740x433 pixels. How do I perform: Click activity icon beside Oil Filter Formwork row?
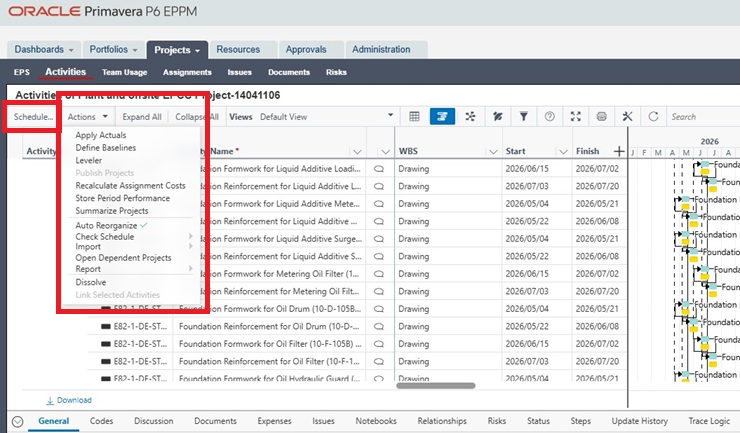click(x=106, y=344)
